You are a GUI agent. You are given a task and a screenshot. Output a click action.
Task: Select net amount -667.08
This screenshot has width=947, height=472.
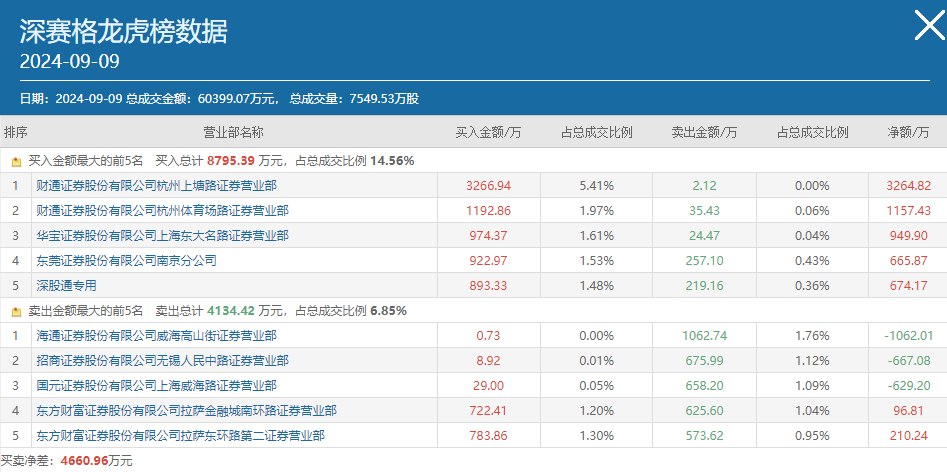[908, 362]
